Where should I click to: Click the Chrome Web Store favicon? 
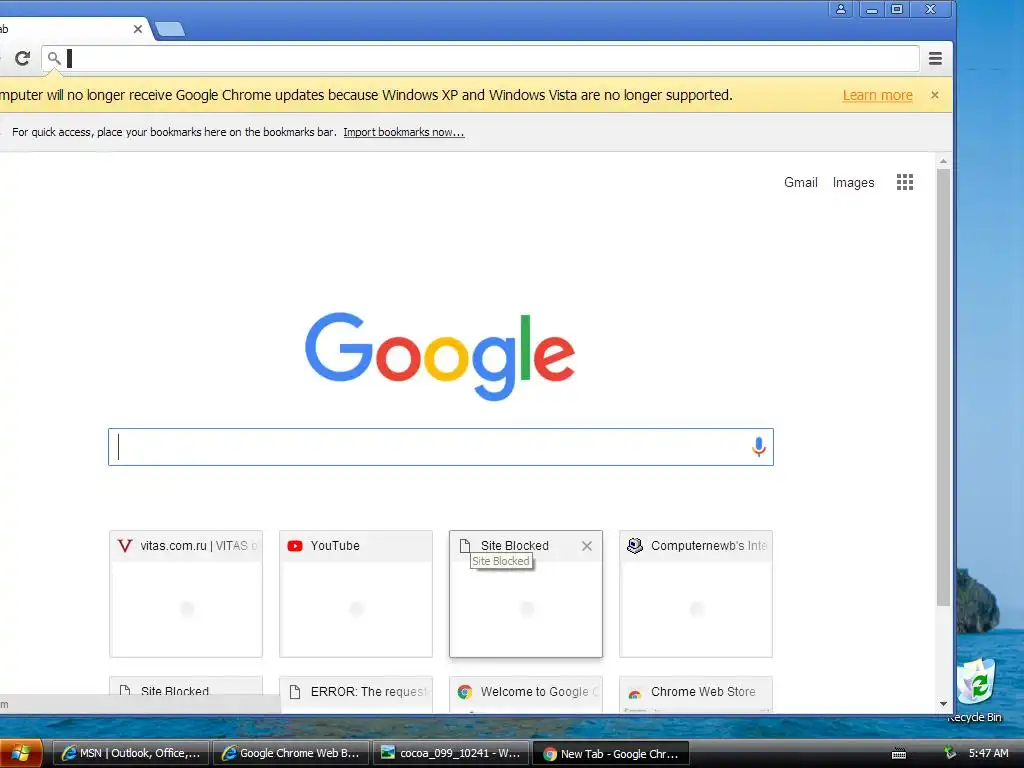pos(634,693)
